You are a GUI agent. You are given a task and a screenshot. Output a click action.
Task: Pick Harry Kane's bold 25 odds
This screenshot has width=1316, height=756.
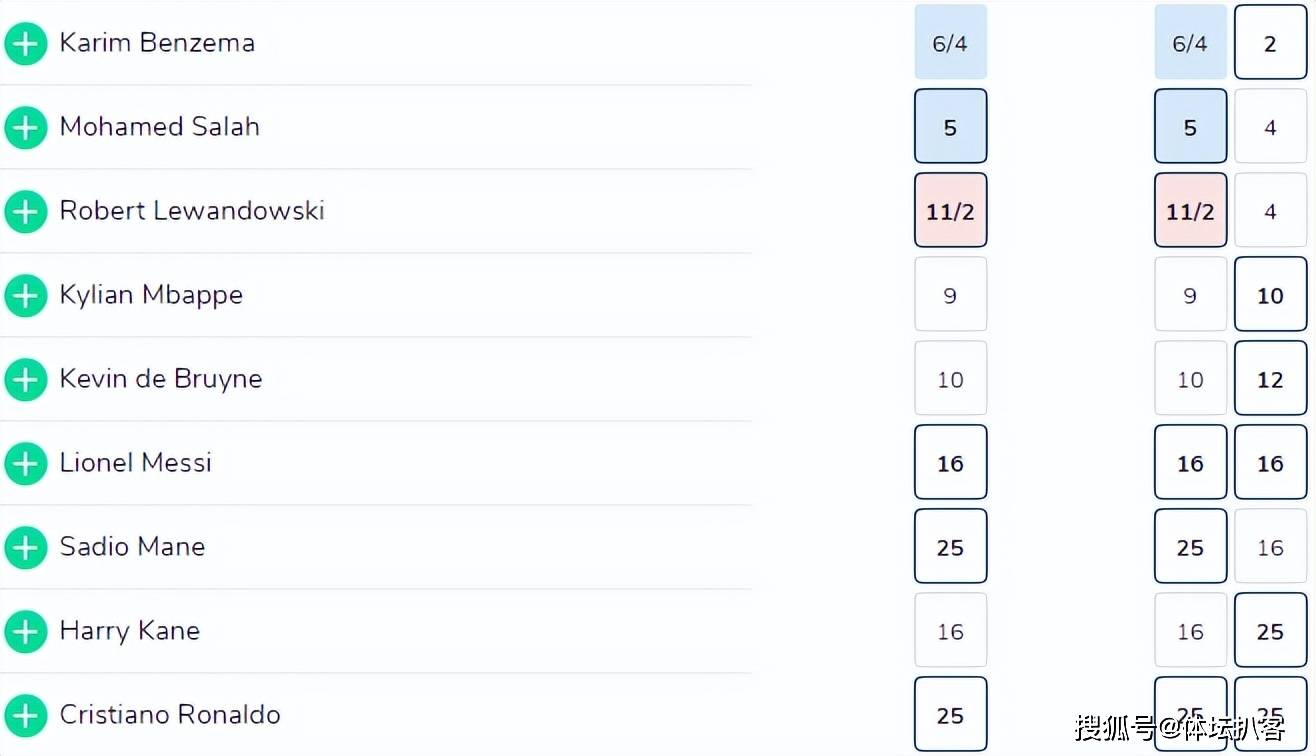[x=1270, y=631]
